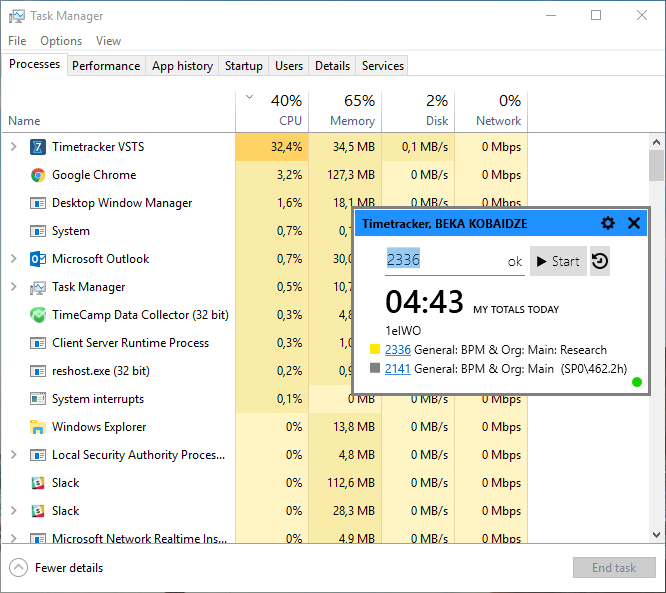Image resolution: width=666 pixels, height=593 pixels.
Task: Click the Task Manager row icon
Action: point(38,287)
